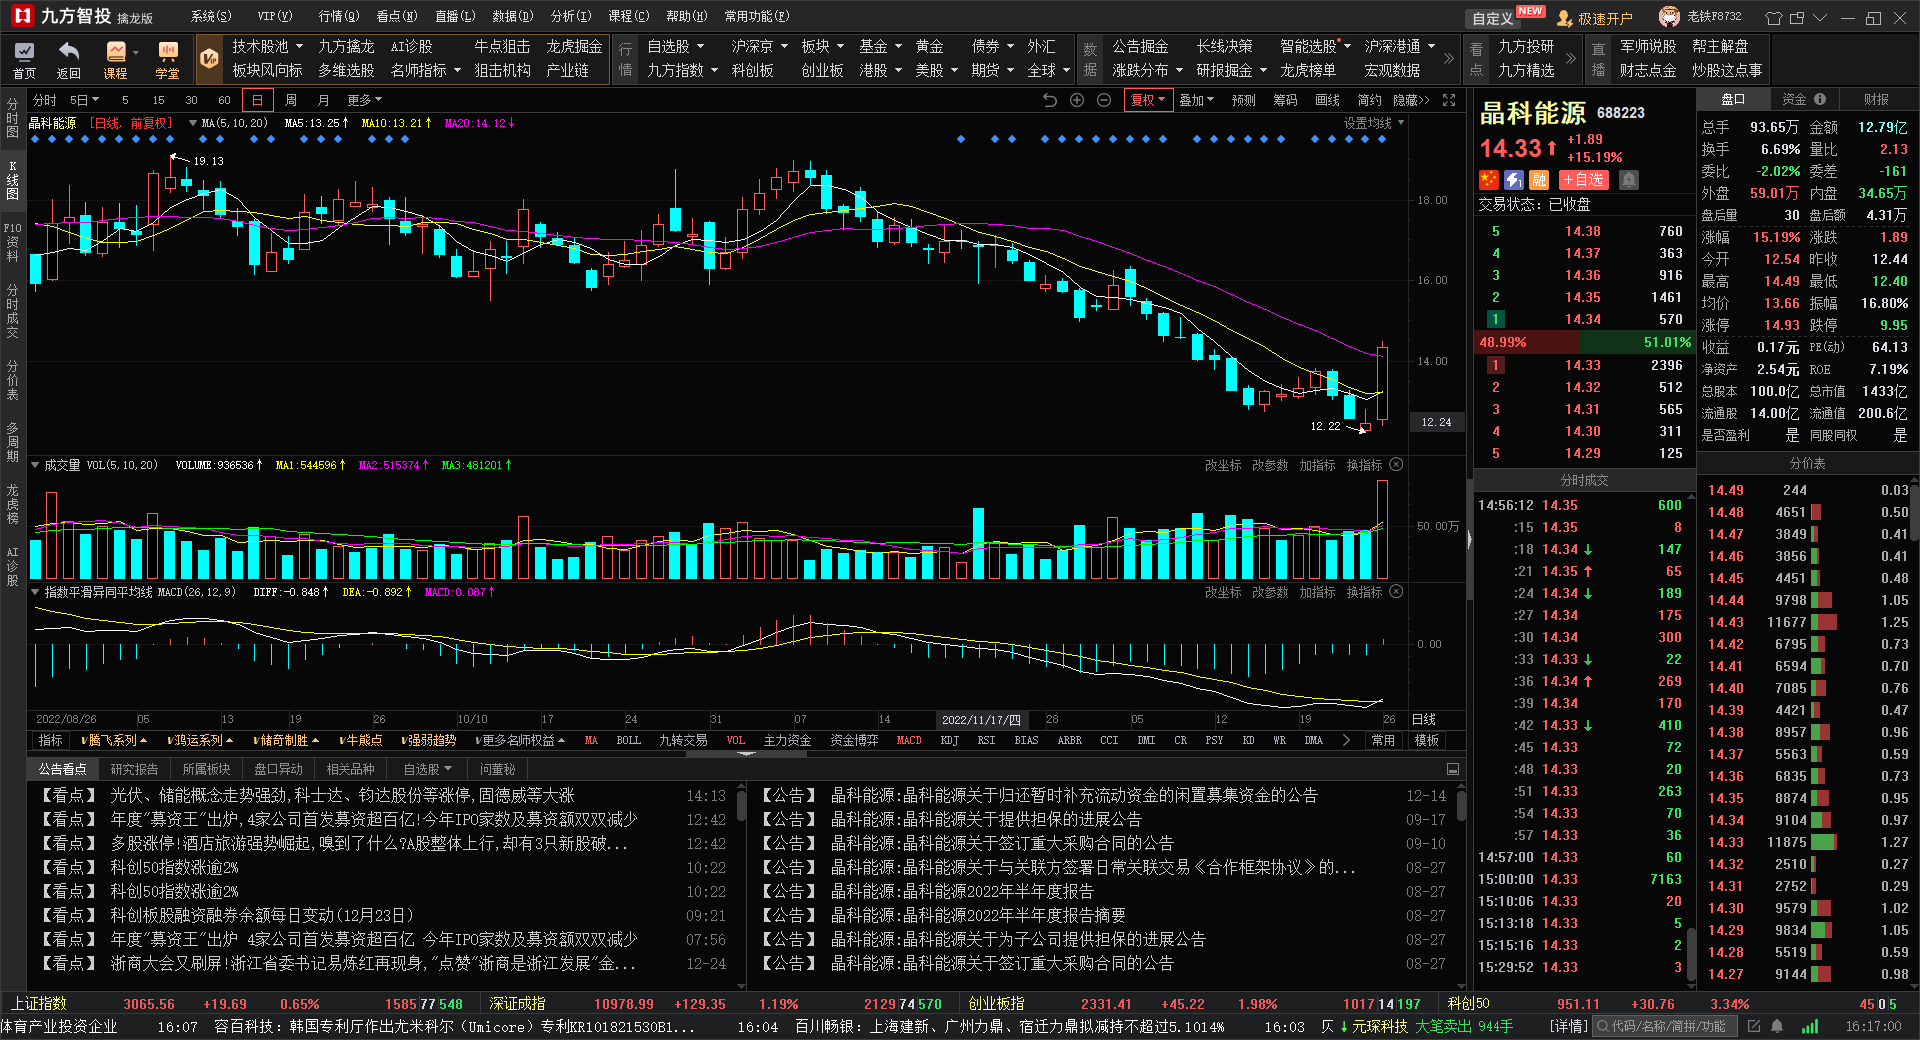Click the alert bell icon beside 自选
The width and height of the screenshot is (1920, 1040).
1629,180
